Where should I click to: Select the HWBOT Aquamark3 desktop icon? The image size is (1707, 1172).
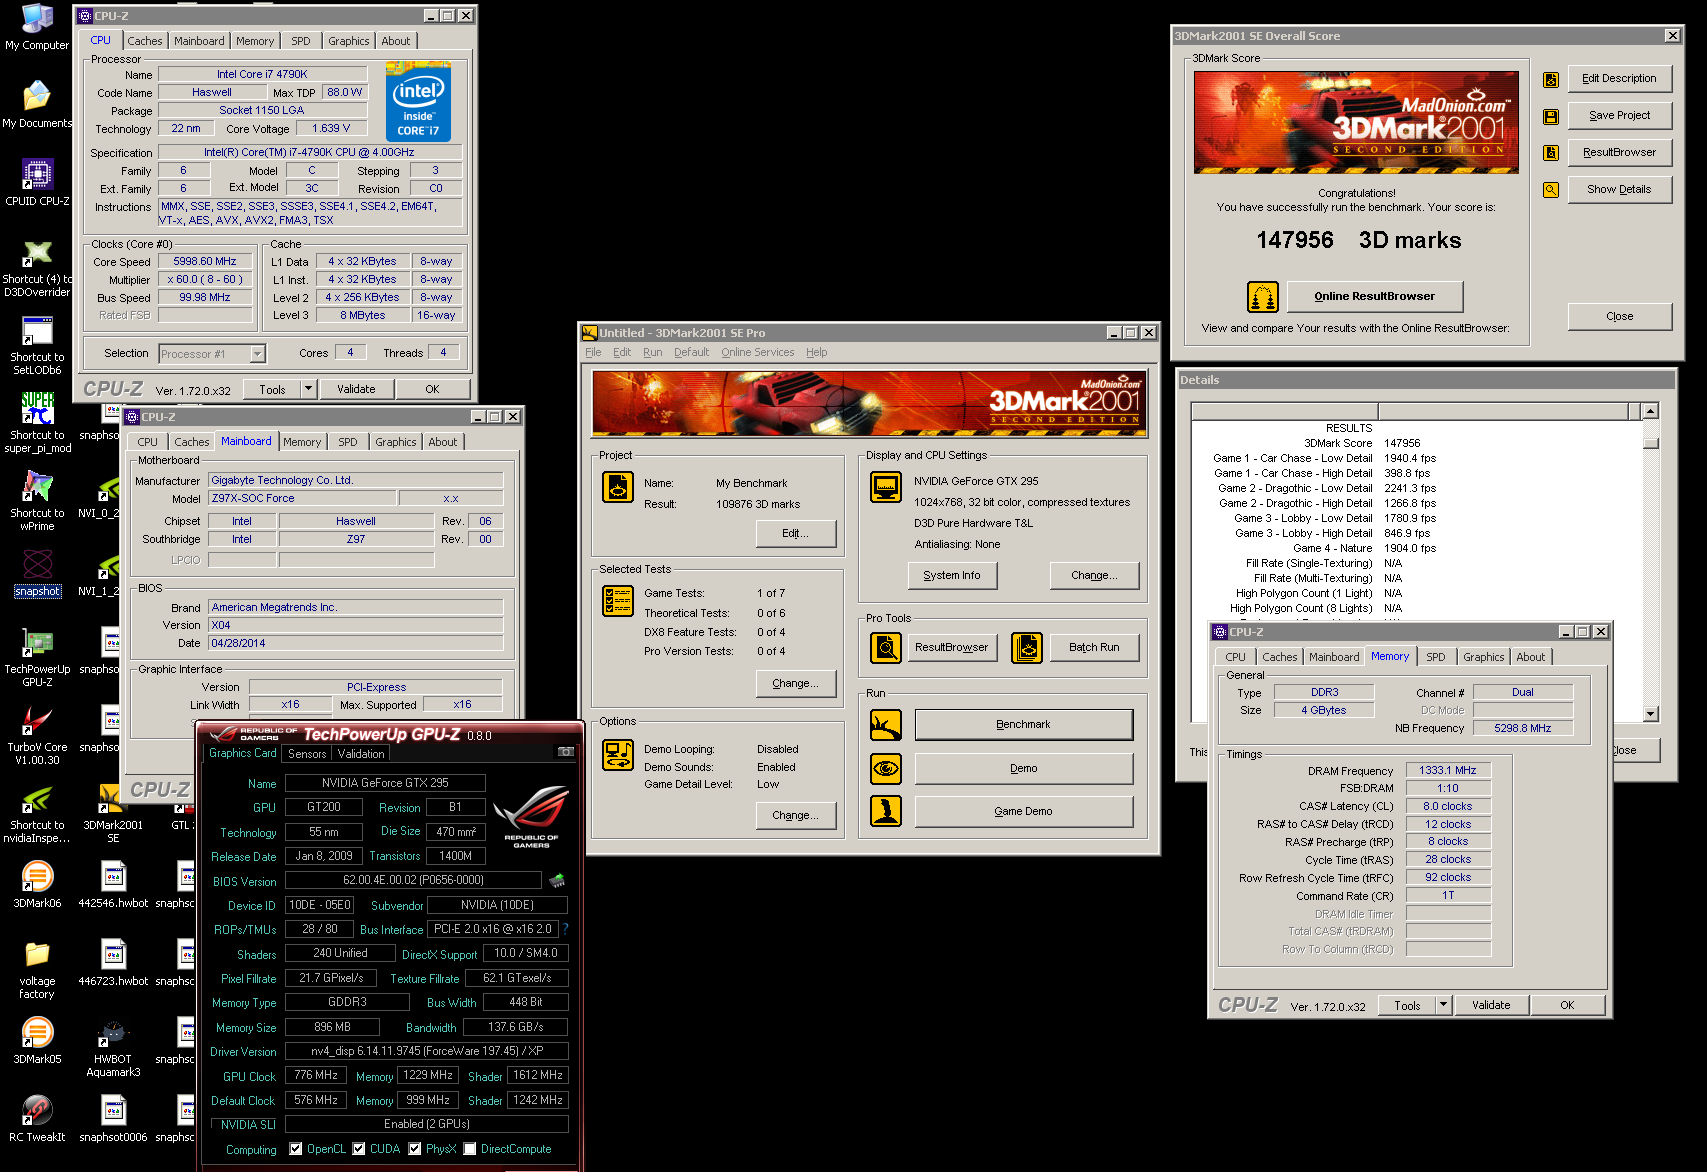(x=113, y=1048)
